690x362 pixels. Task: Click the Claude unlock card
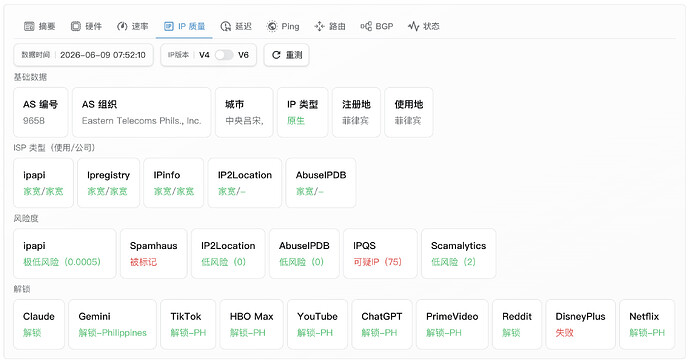click(x=39, y=324)
